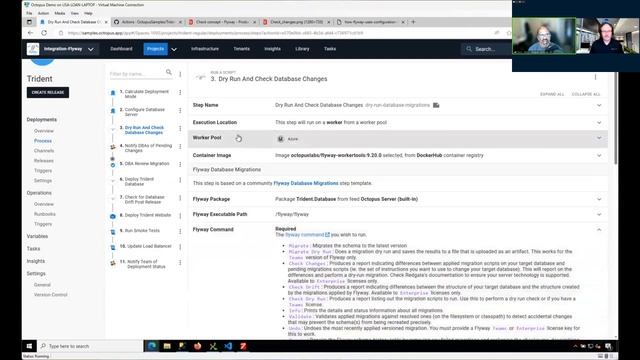The width and height of the screenshot is (640, 360).
Task: Open the Tasks top nav item
Action: (330, 49)
